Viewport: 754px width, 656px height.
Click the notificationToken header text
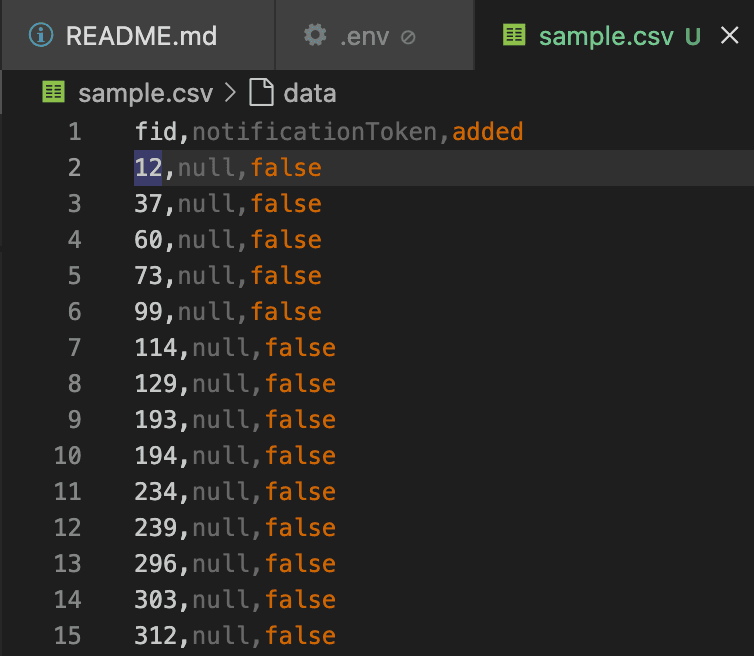(x=314, y=132)
